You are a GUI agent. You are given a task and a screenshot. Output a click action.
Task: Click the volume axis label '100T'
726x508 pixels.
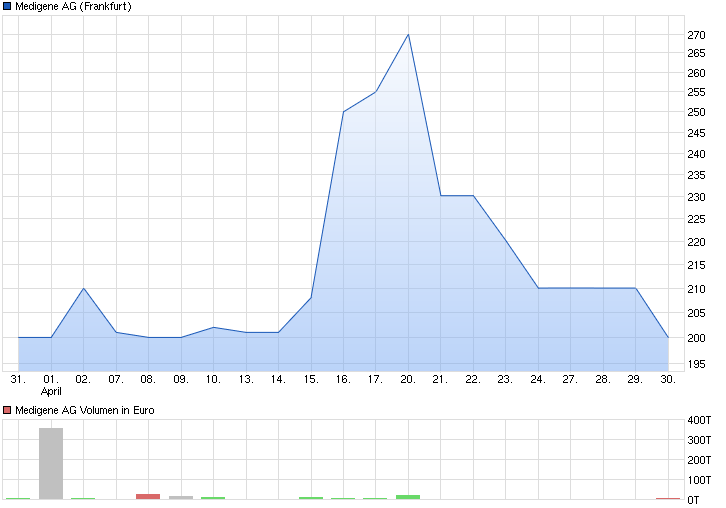coord(699,480)
